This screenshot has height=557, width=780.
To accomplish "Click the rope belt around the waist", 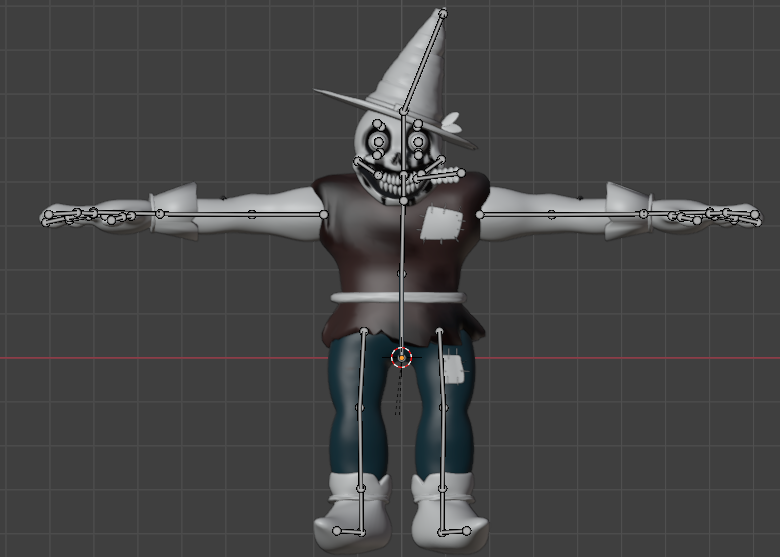I will [398, 297].
